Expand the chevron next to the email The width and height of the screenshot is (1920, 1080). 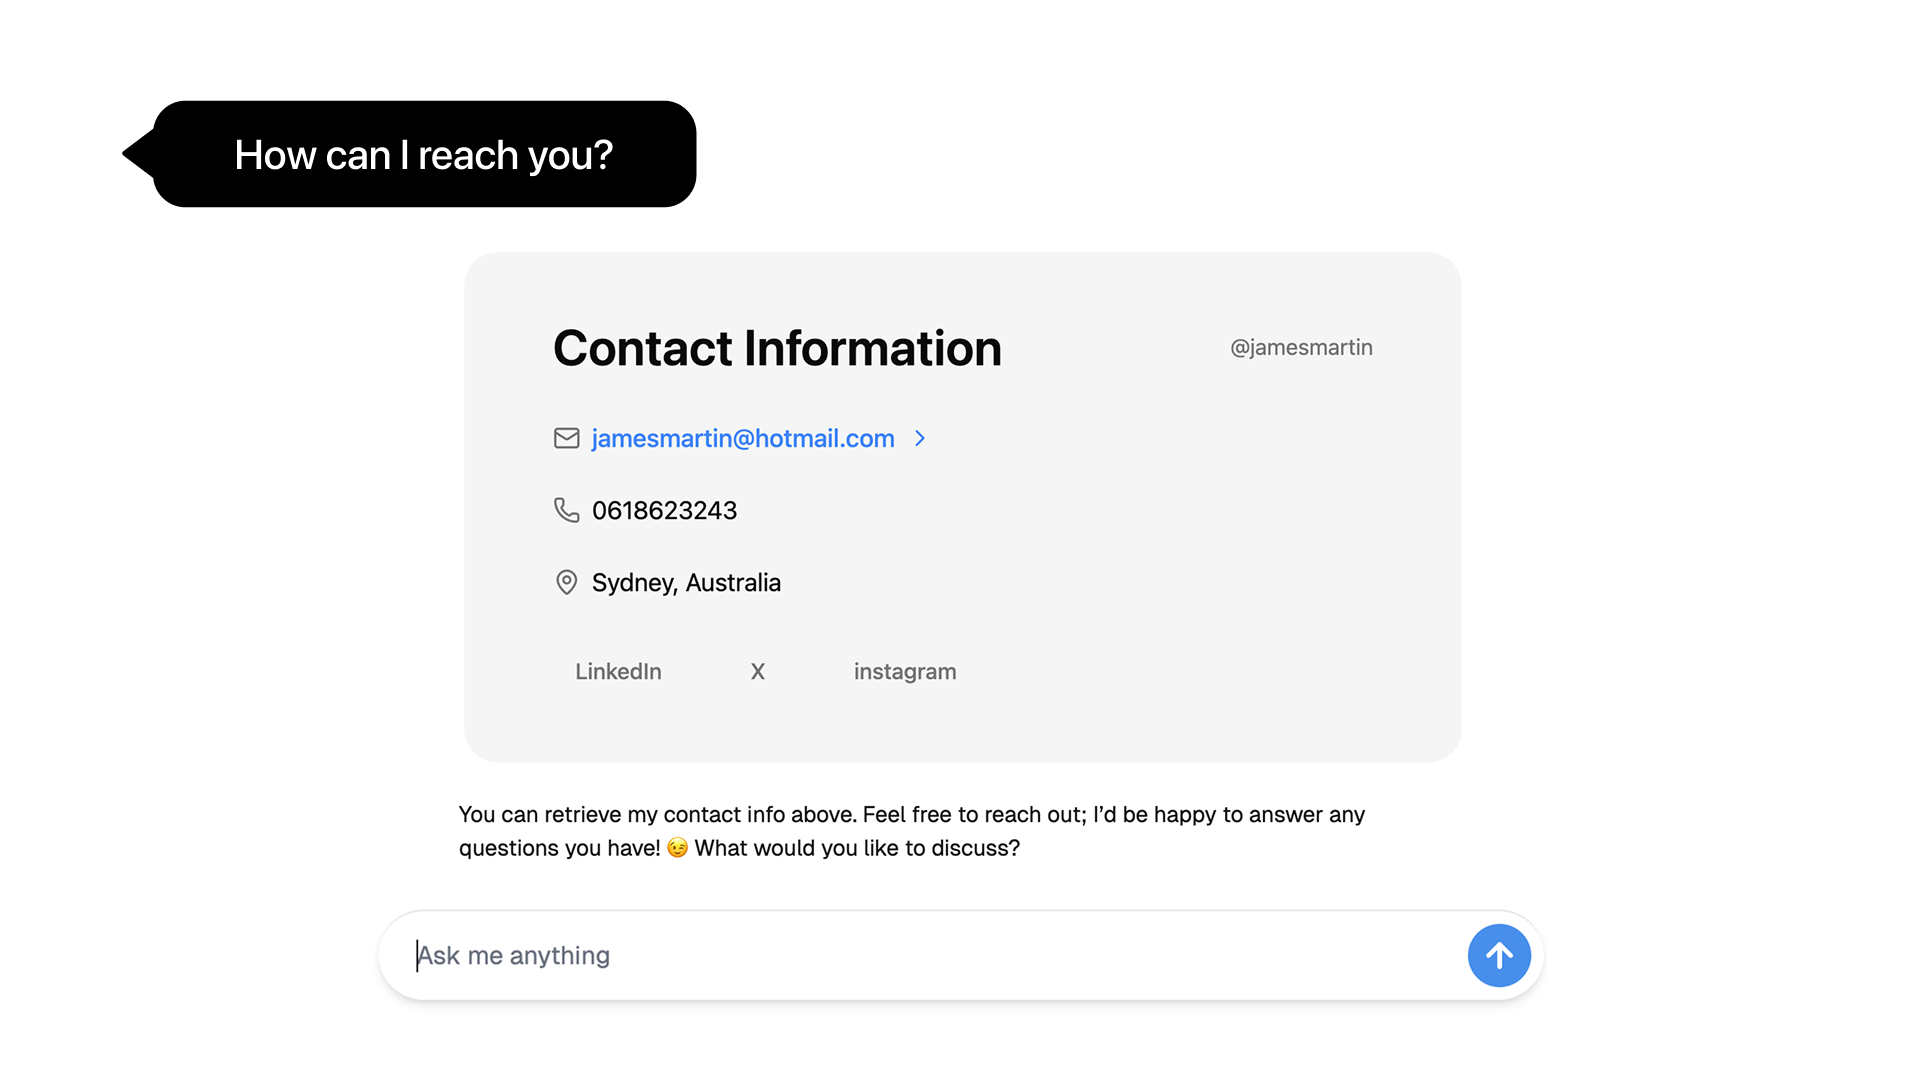point(920,438)
